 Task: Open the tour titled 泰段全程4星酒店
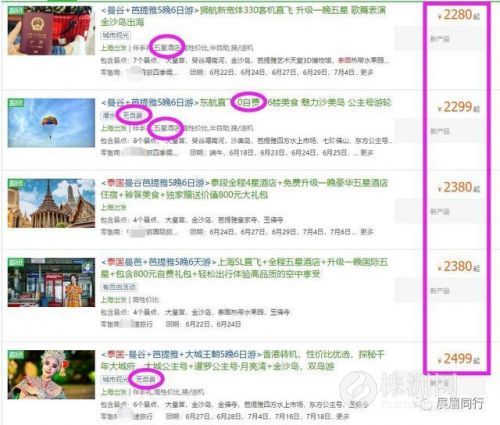[245, 189]
